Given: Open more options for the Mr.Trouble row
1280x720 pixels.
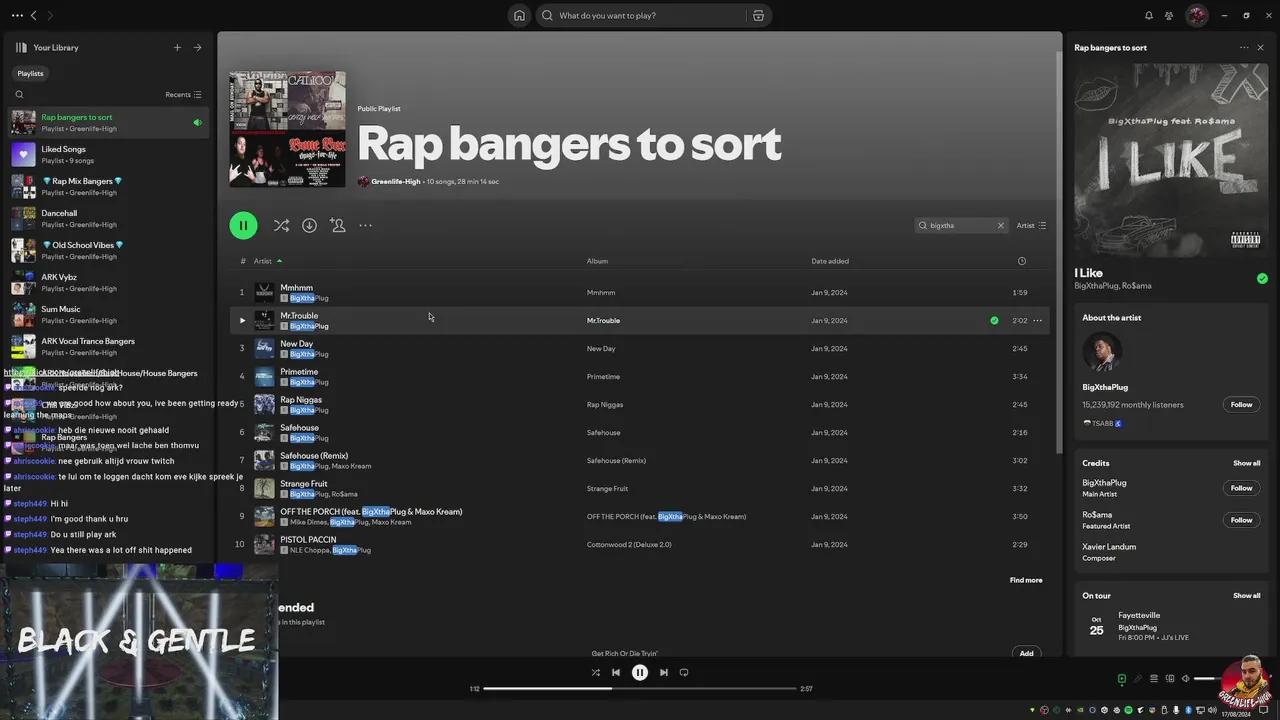Looking at the screenshot, I should click(1037, 320).
